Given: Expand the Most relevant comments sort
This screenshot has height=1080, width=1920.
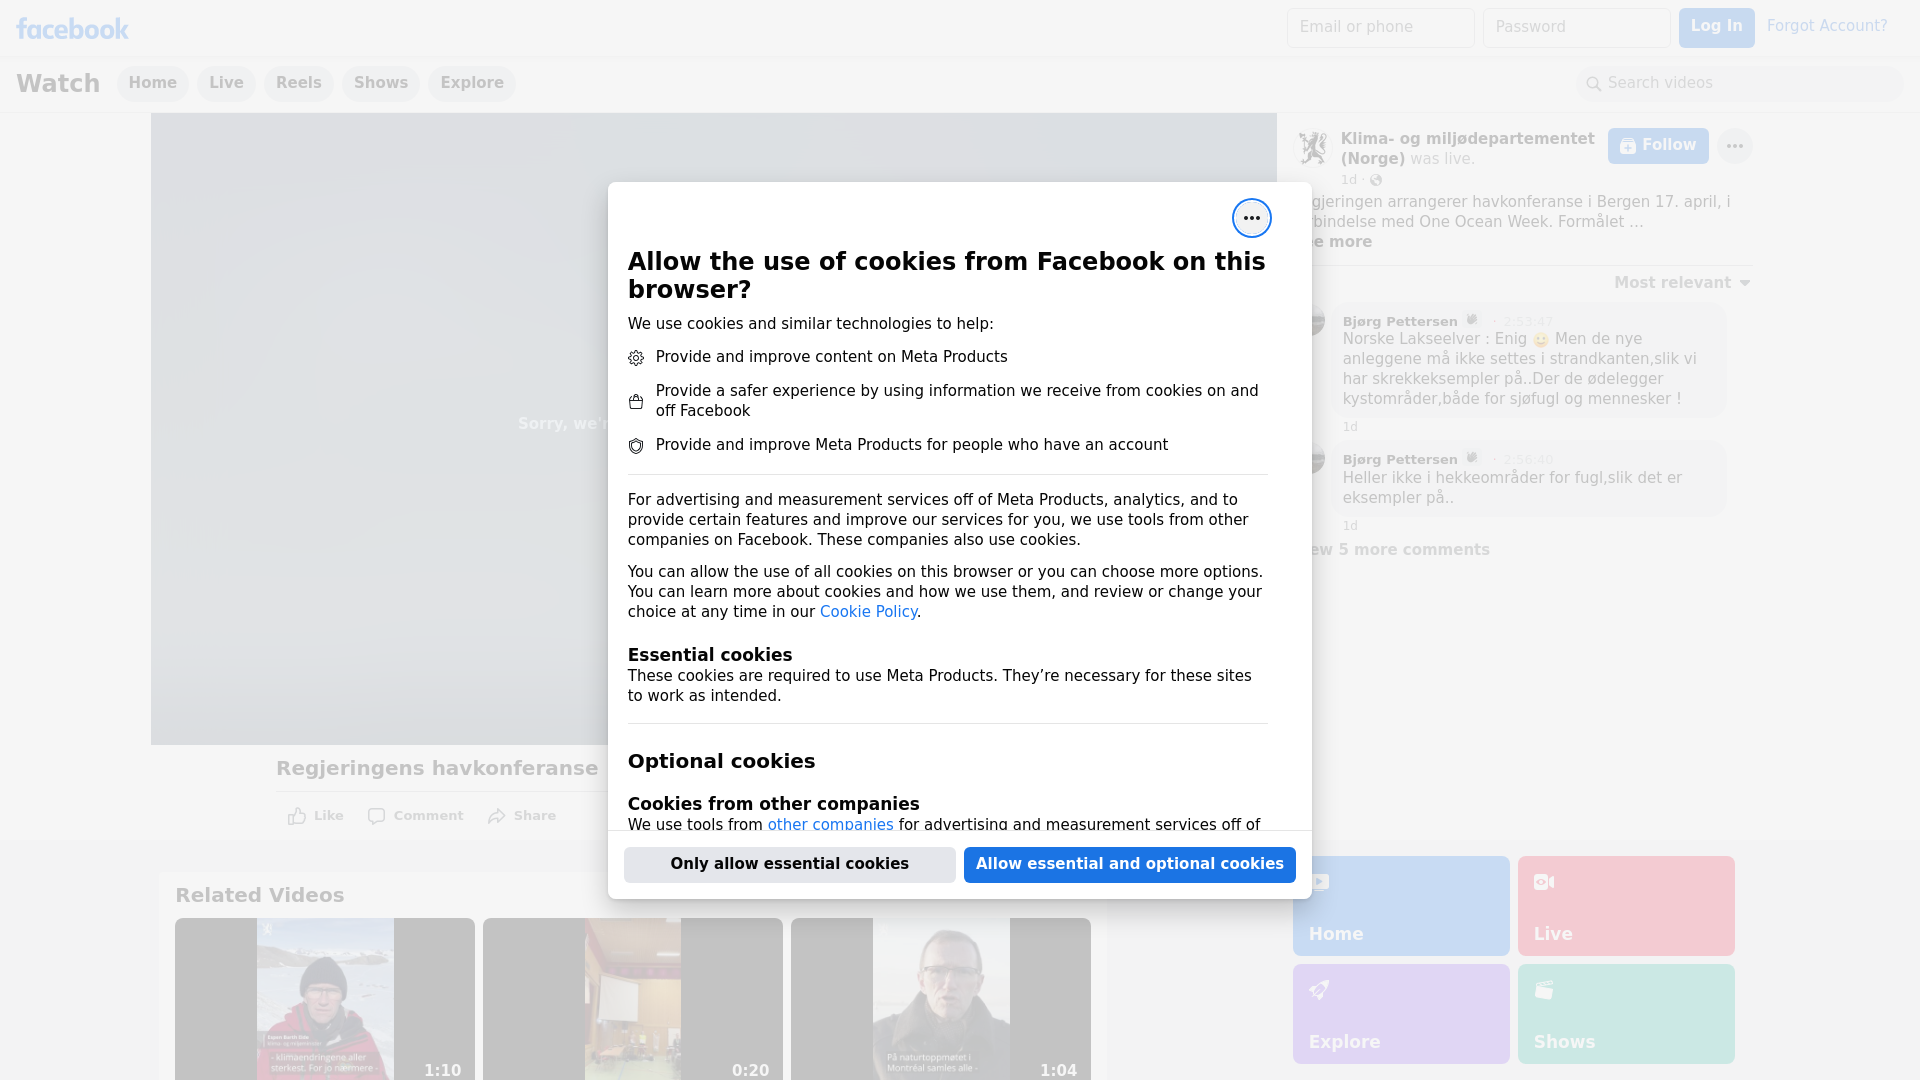Looking at the screenshot, I should point(1681,283).
